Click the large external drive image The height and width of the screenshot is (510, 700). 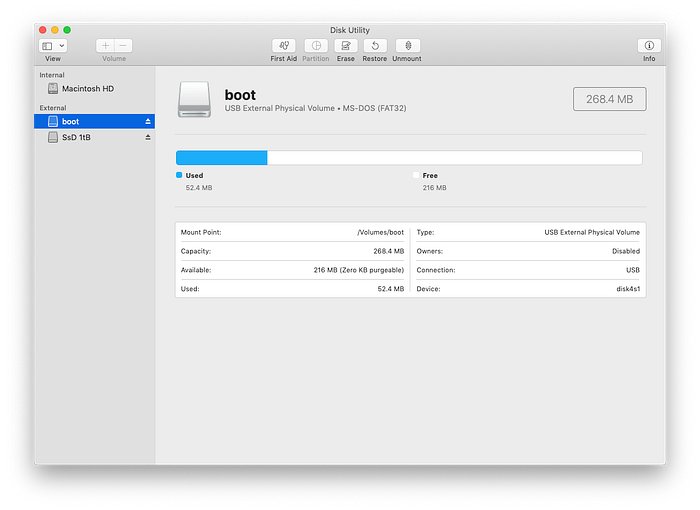tap(194, 100)
